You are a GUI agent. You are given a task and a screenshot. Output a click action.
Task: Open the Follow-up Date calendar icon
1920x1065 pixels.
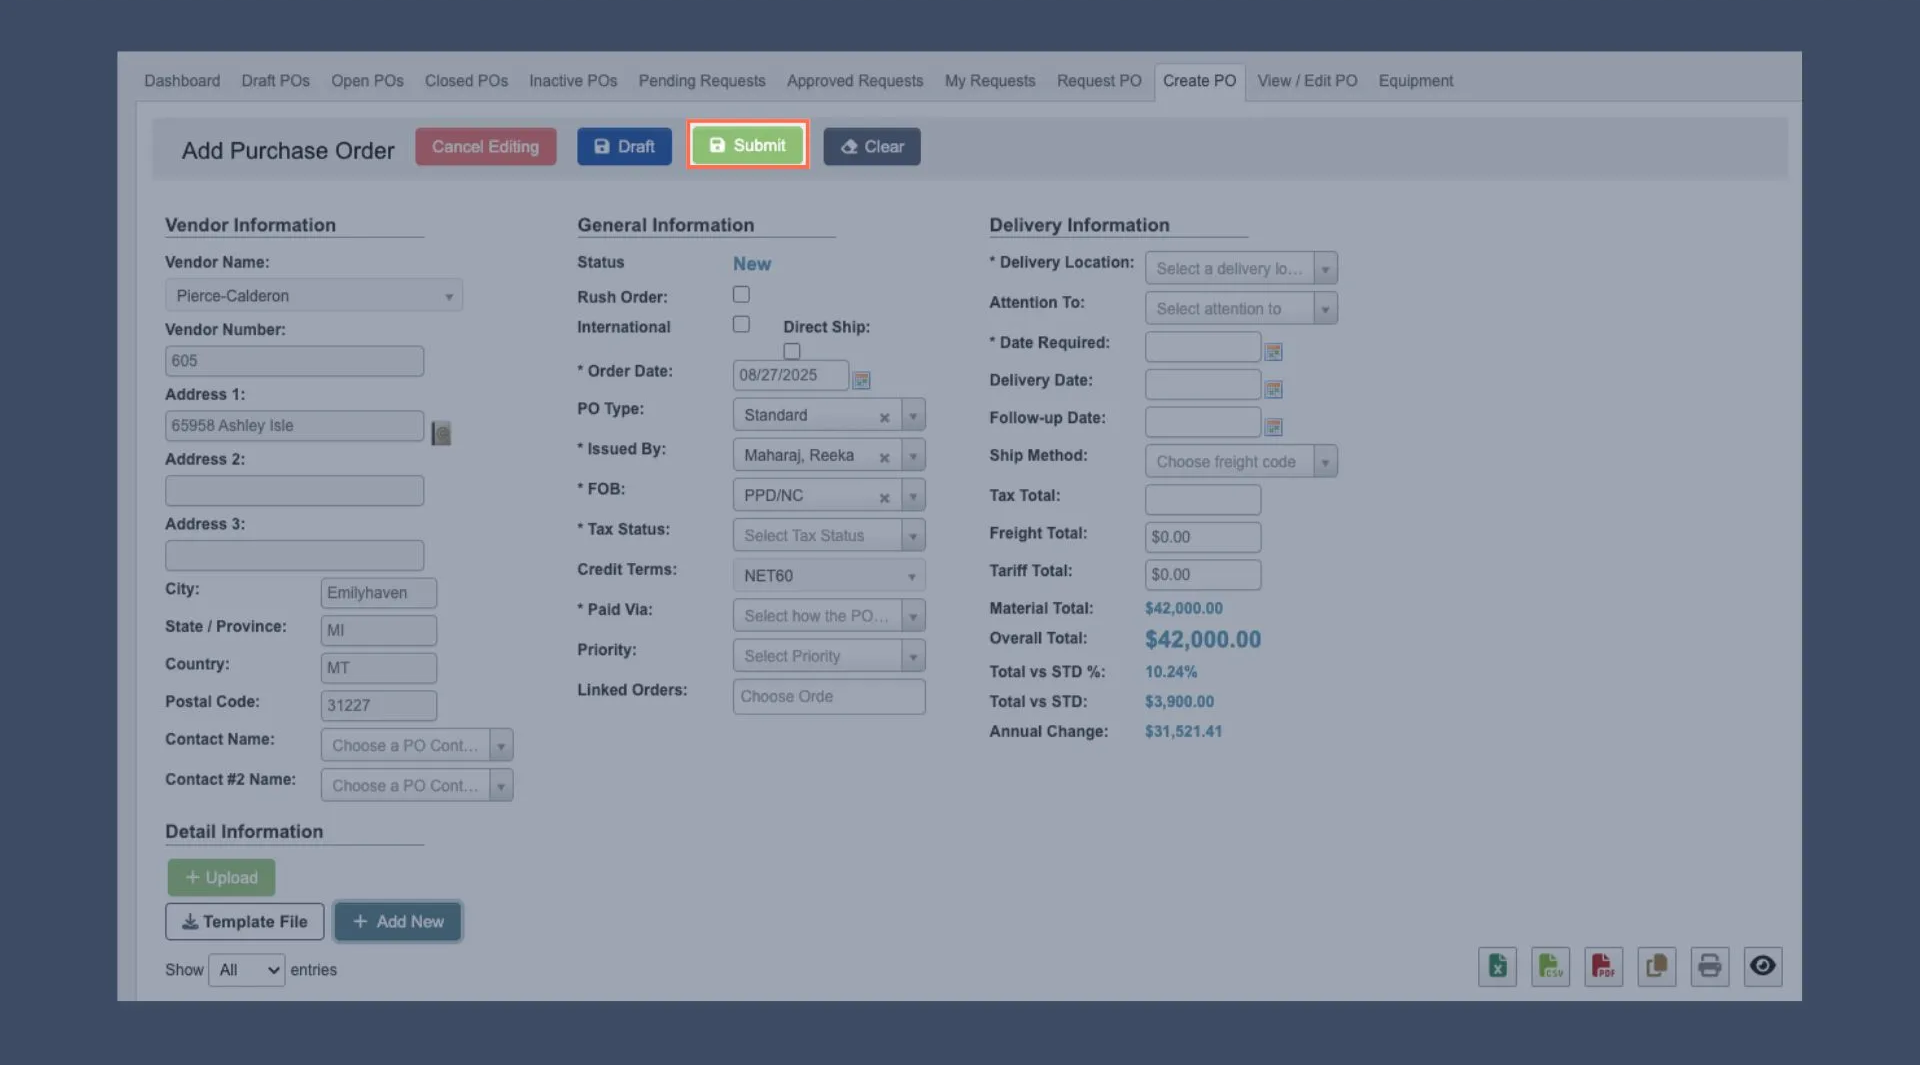(x=1273, y=427)
